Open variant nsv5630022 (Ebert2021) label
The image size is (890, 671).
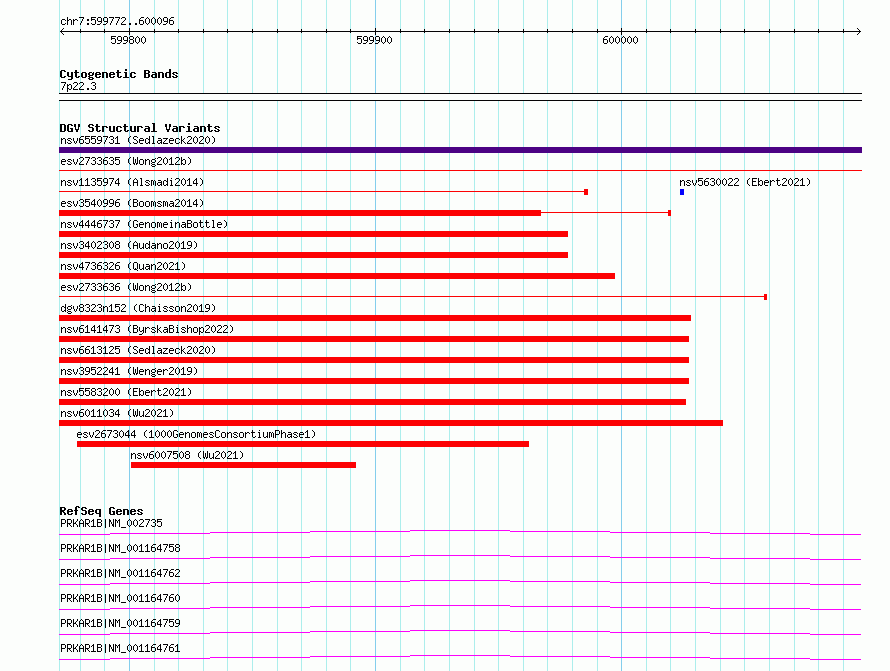point(745,182)
